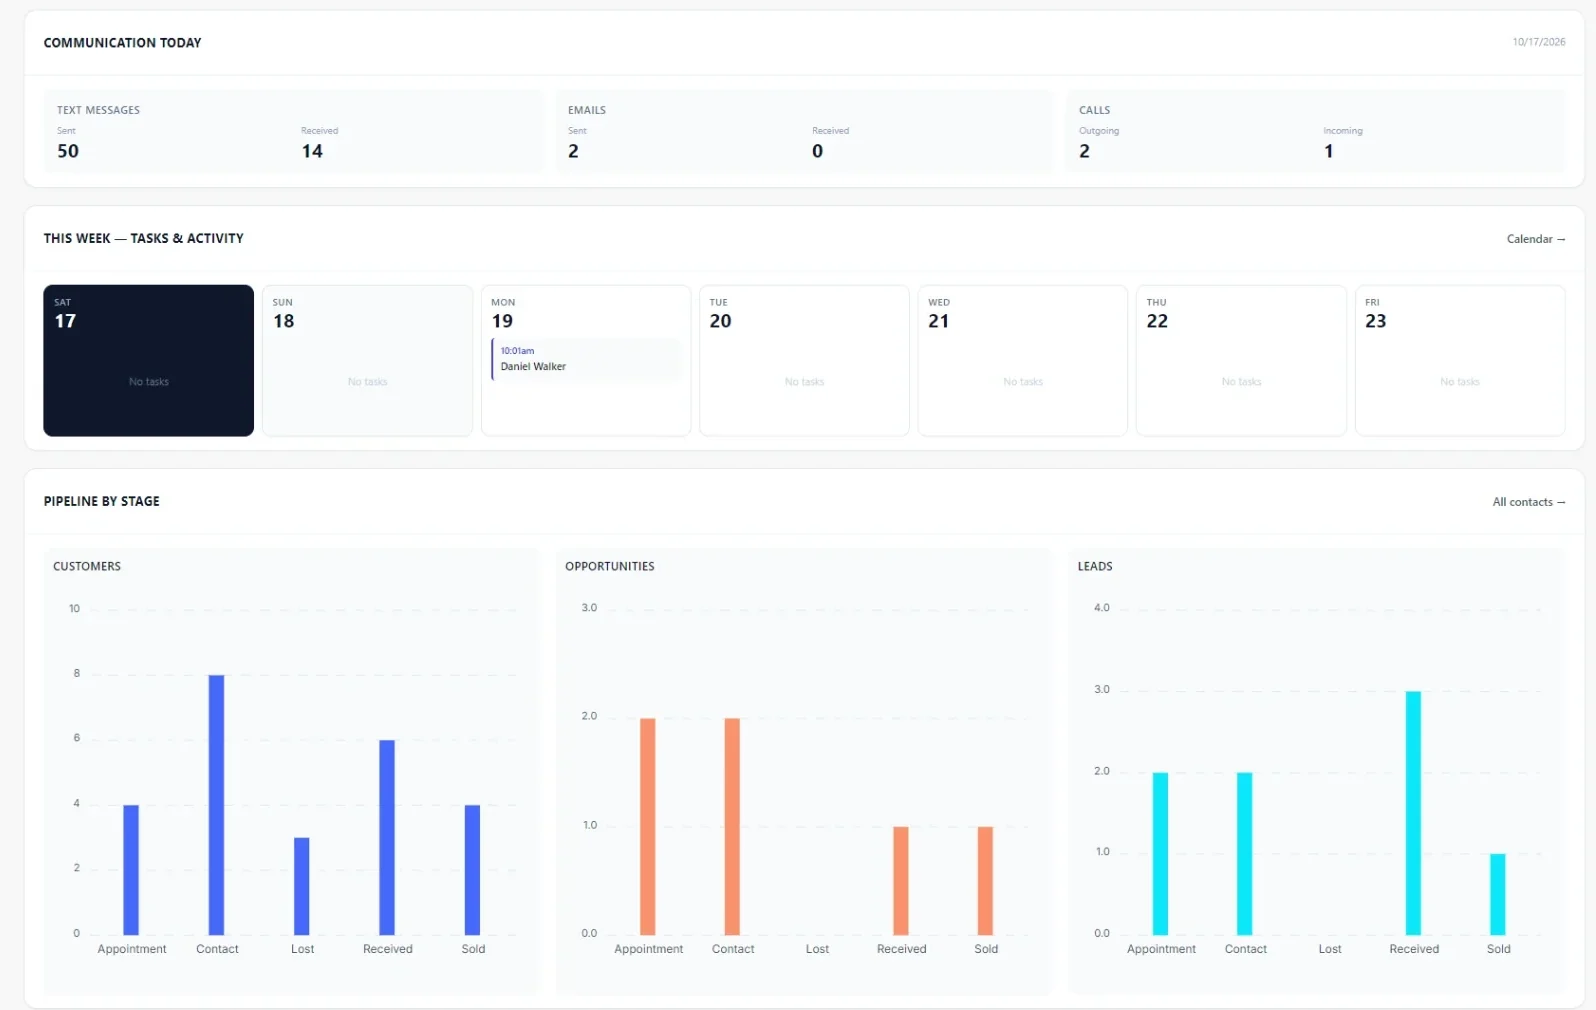Screen dimensions: 1596x1010
Task: Select the Friday 23 day card
Action: 1460,360
